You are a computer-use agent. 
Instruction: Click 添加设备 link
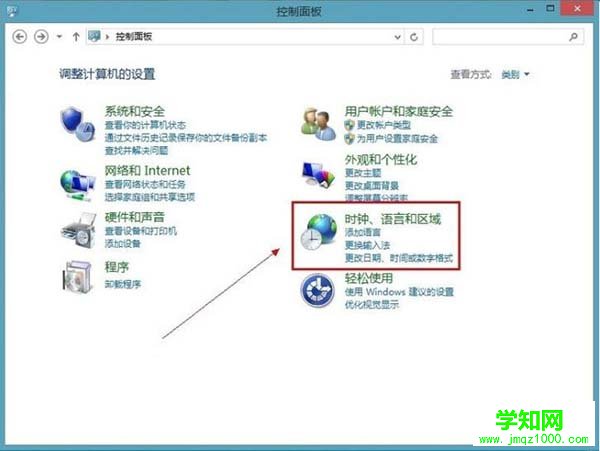tap(122, 243)
